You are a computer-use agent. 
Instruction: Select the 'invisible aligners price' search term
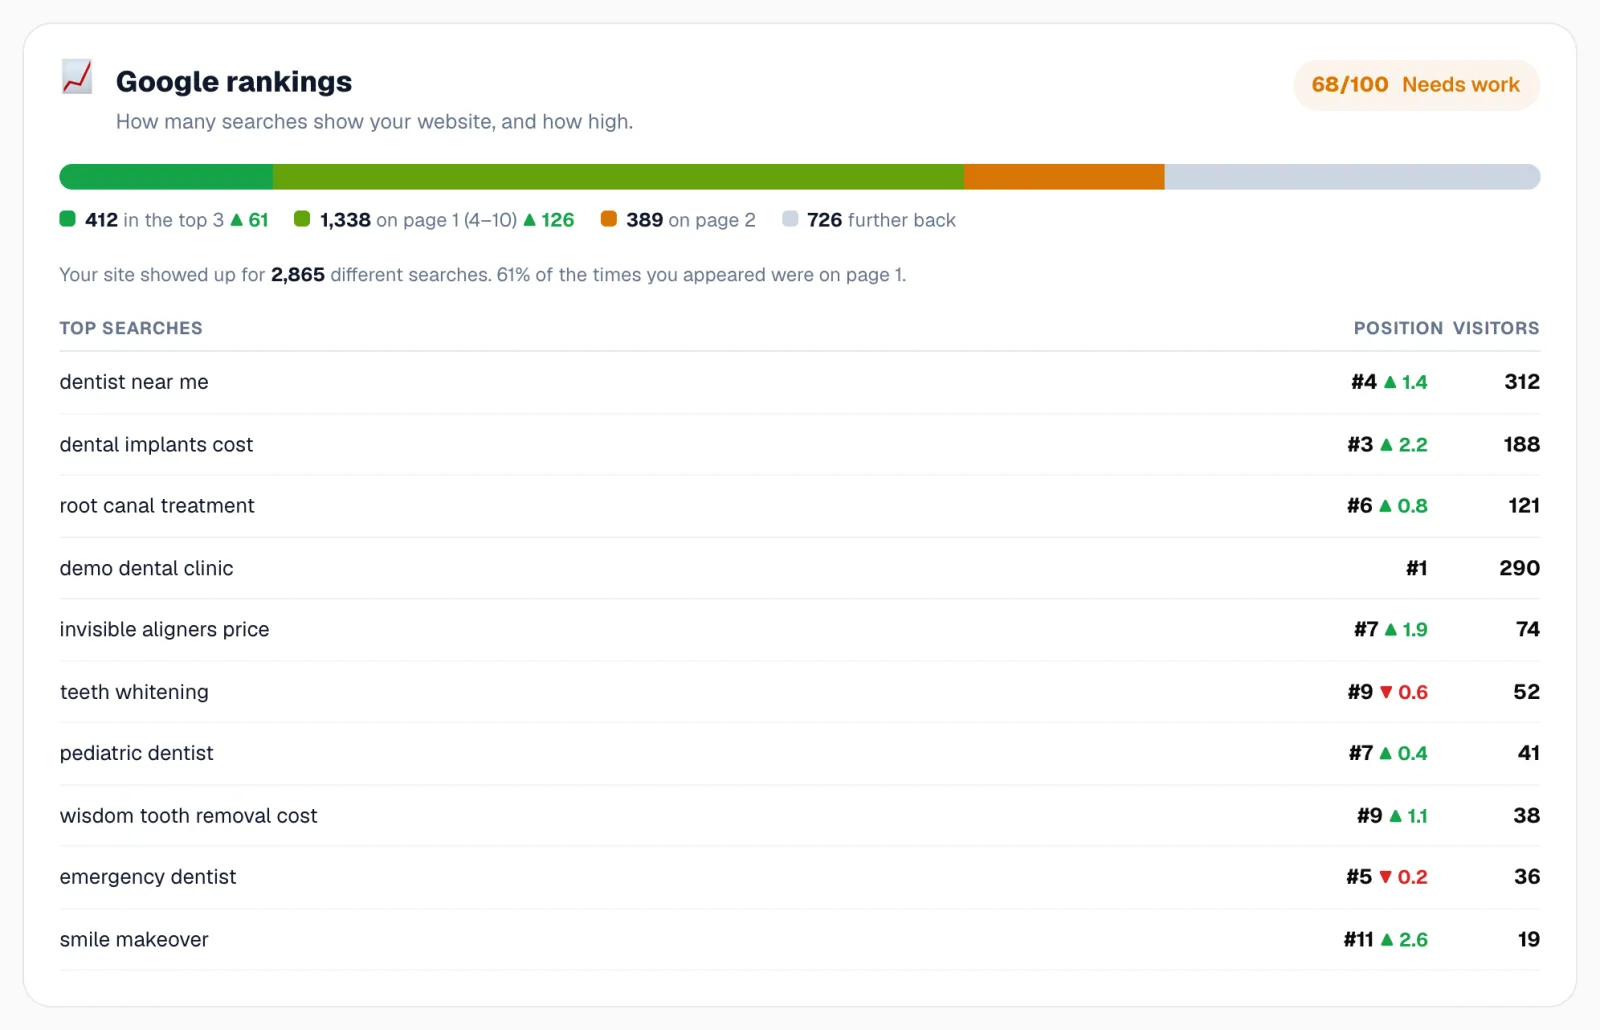pos(164,630)
